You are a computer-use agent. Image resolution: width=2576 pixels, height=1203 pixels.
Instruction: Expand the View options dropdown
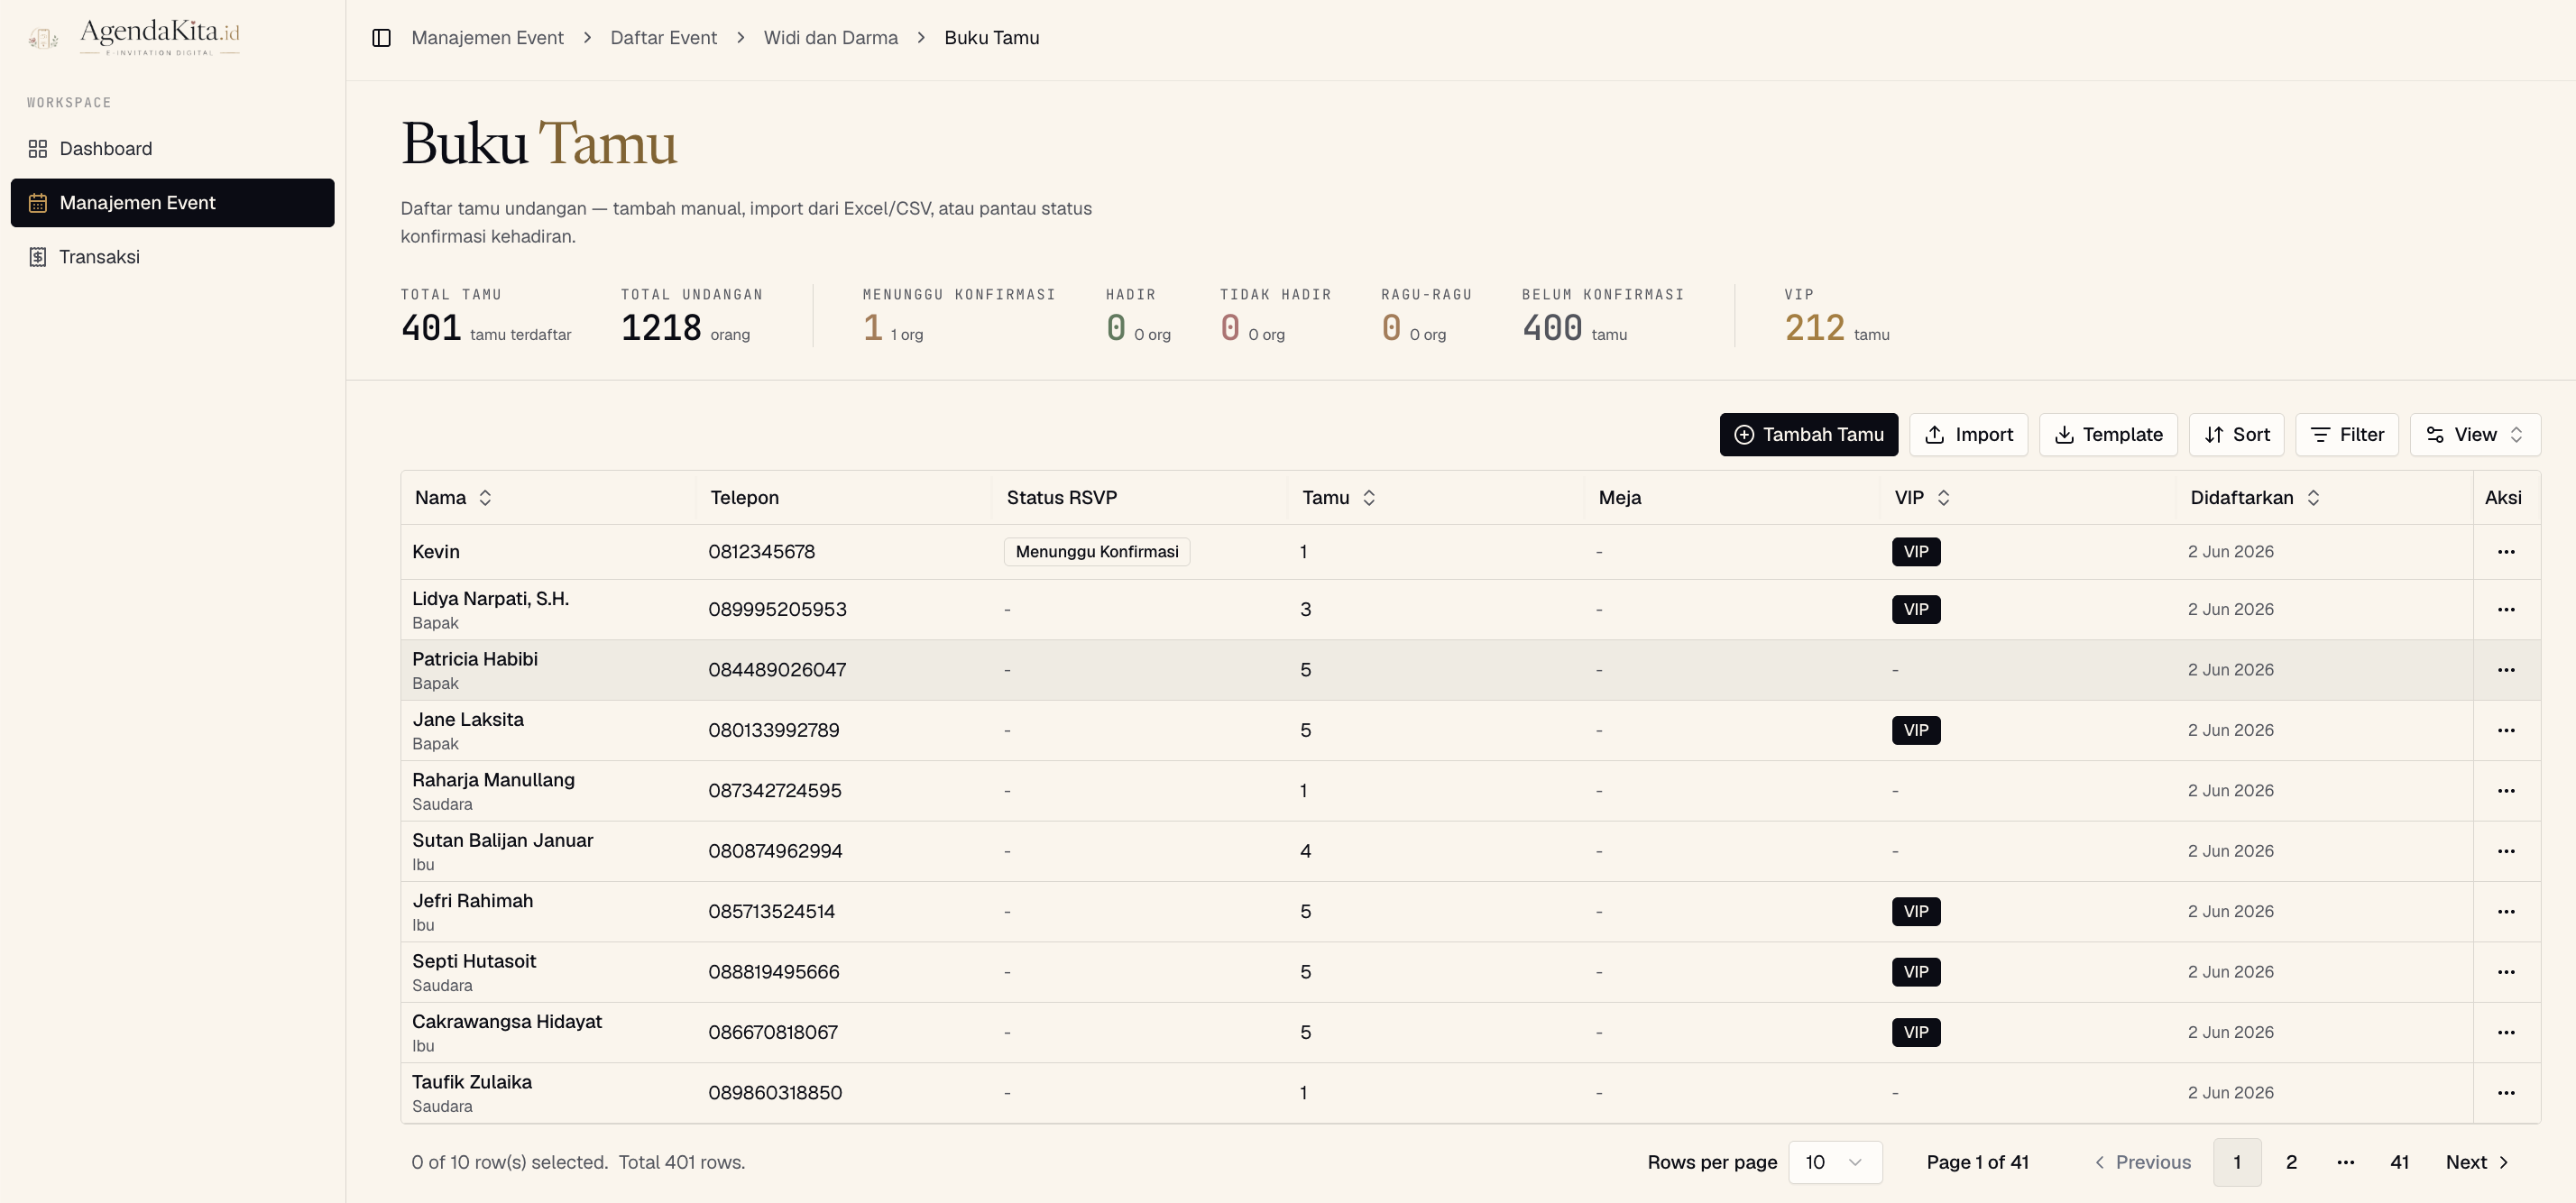tap(2475, 435)
